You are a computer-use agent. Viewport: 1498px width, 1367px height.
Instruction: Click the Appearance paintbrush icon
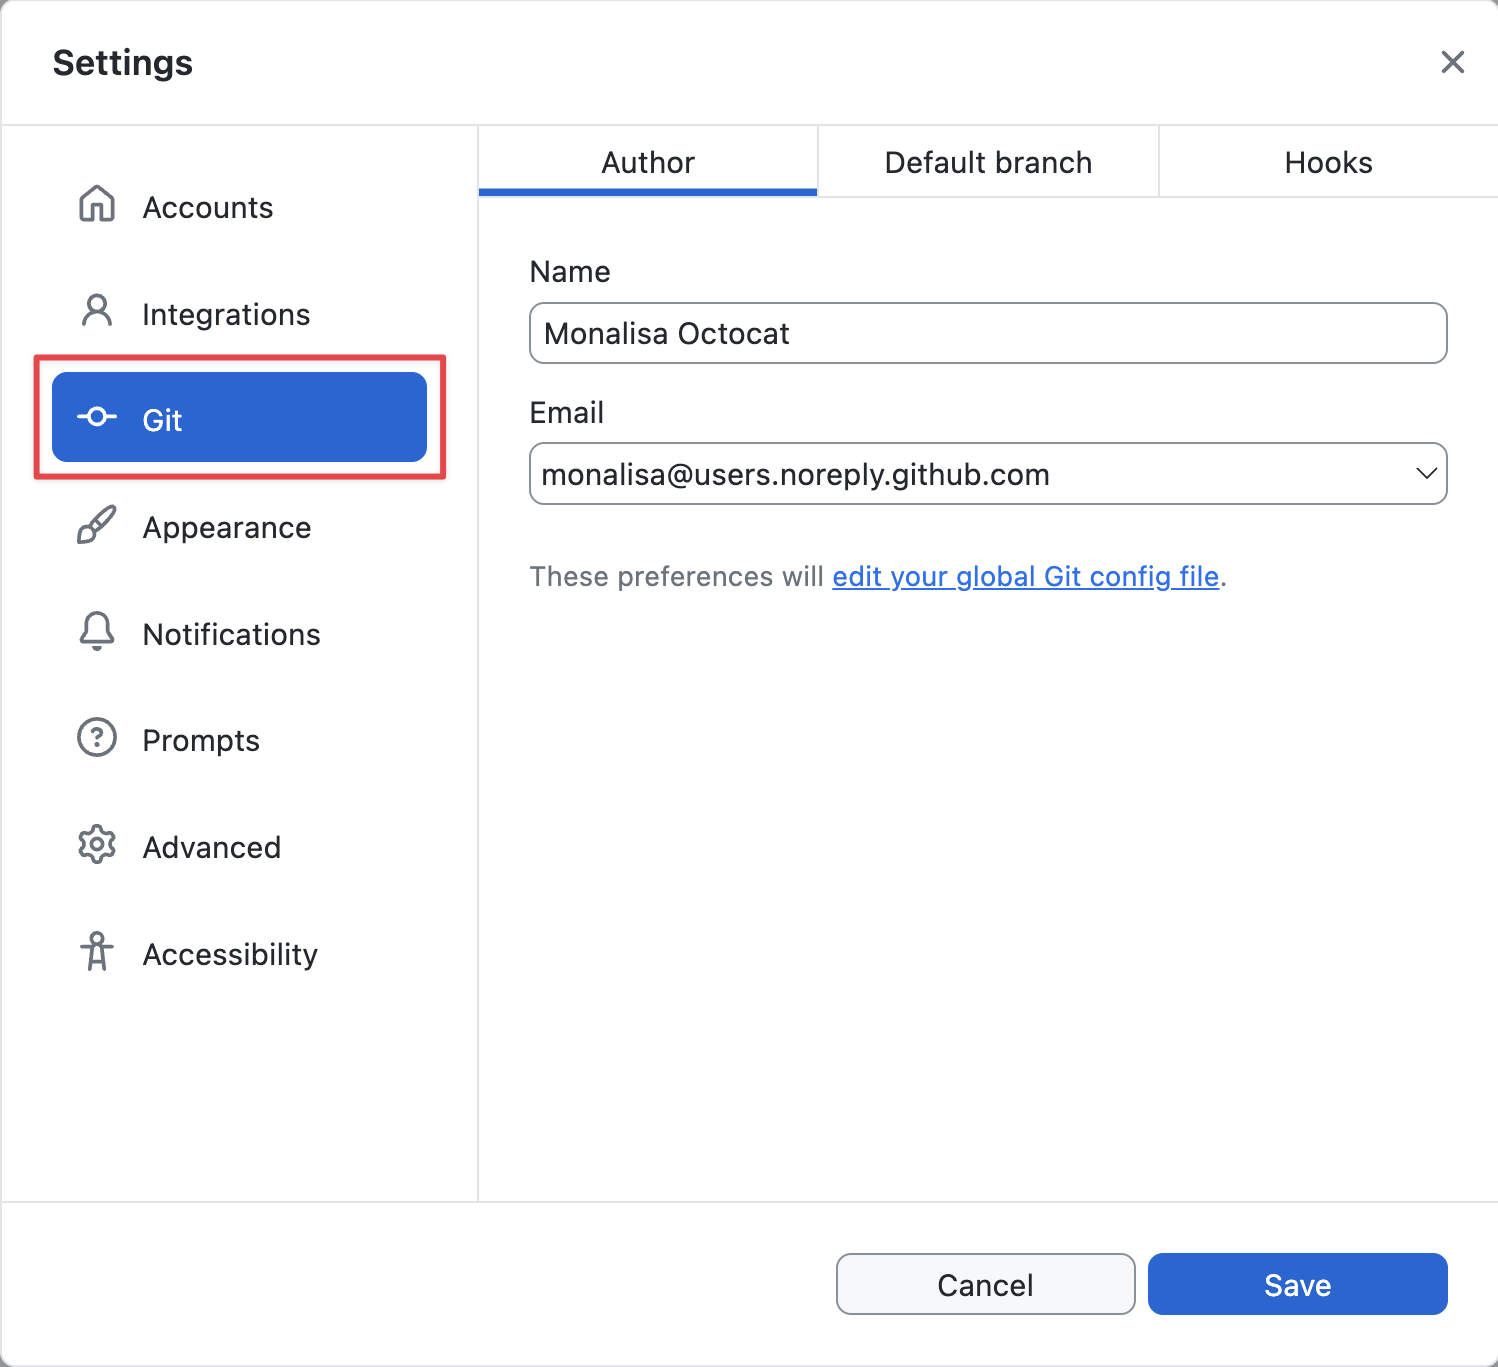click(96, 526)
